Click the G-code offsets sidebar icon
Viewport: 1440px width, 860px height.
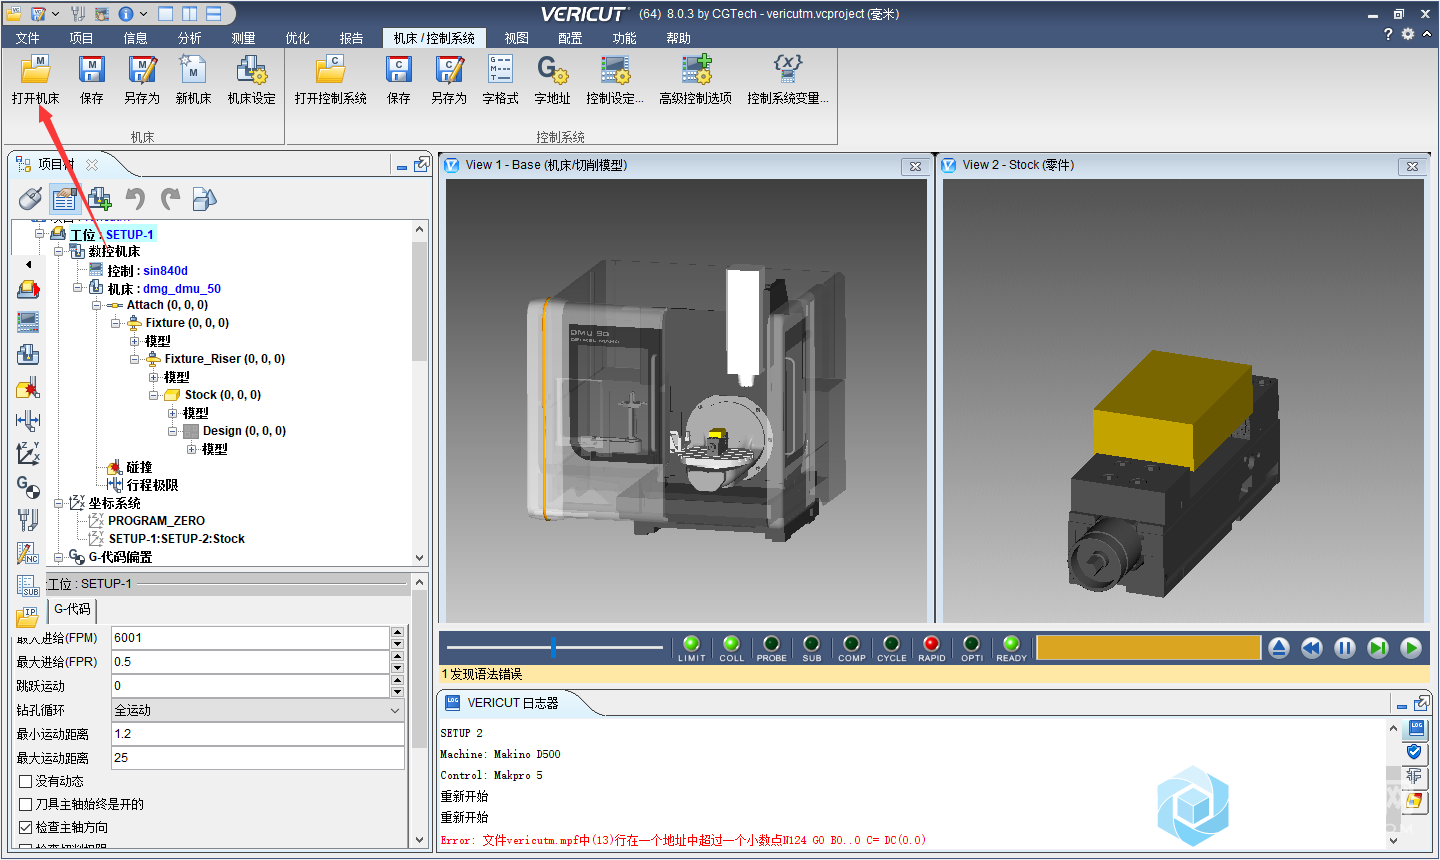[x=28, y=487]
